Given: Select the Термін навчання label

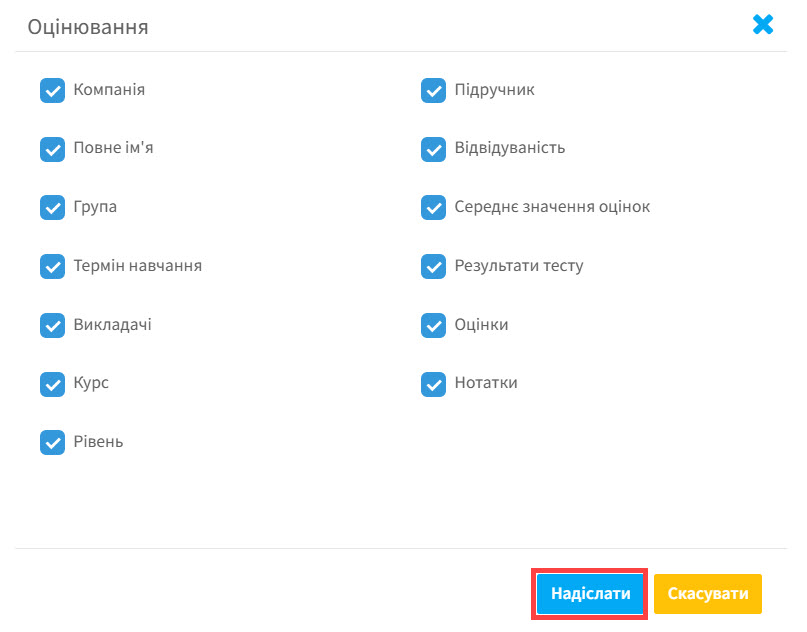Looking at the screenshot, I should pos(138,266).
